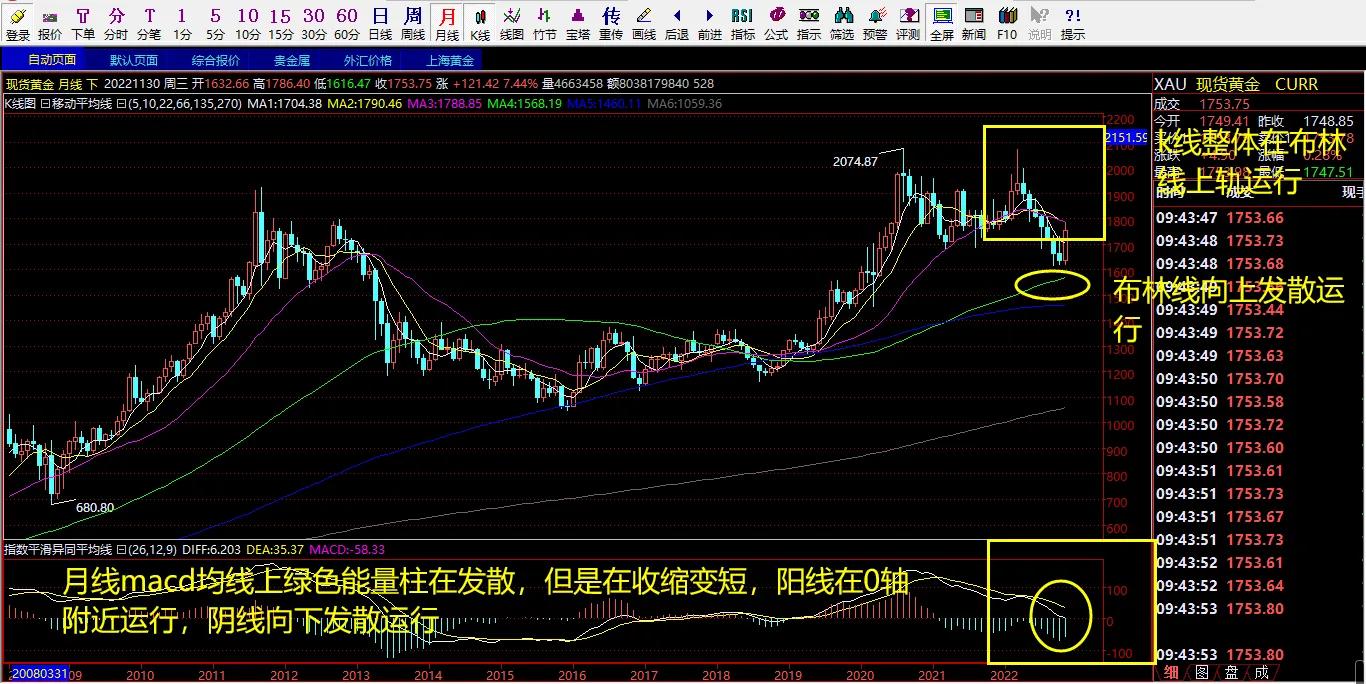The width and height of the screenshot is (1366, 684).
Task: Switch chart period to 周线 weekly
Action: 414,20
